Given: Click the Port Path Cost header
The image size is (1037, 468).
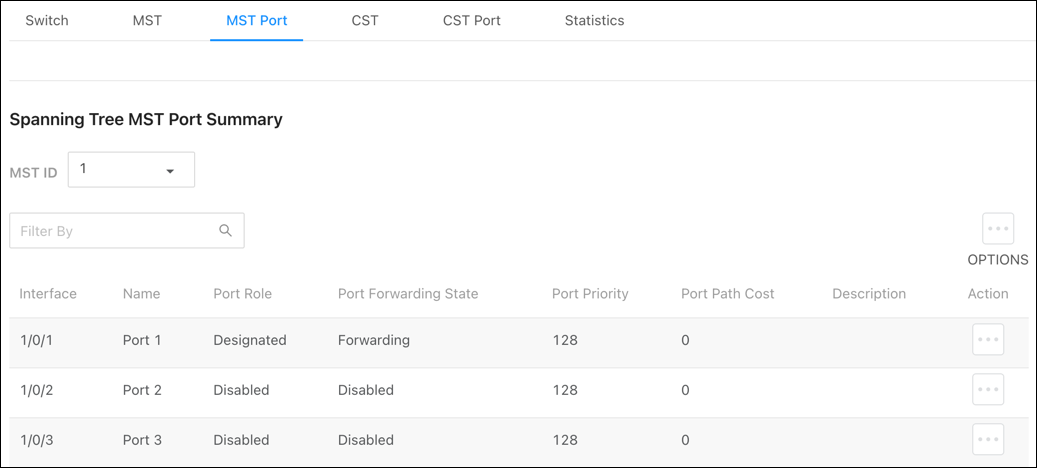Looking at the screenshot, I should (x=727, y=293).
